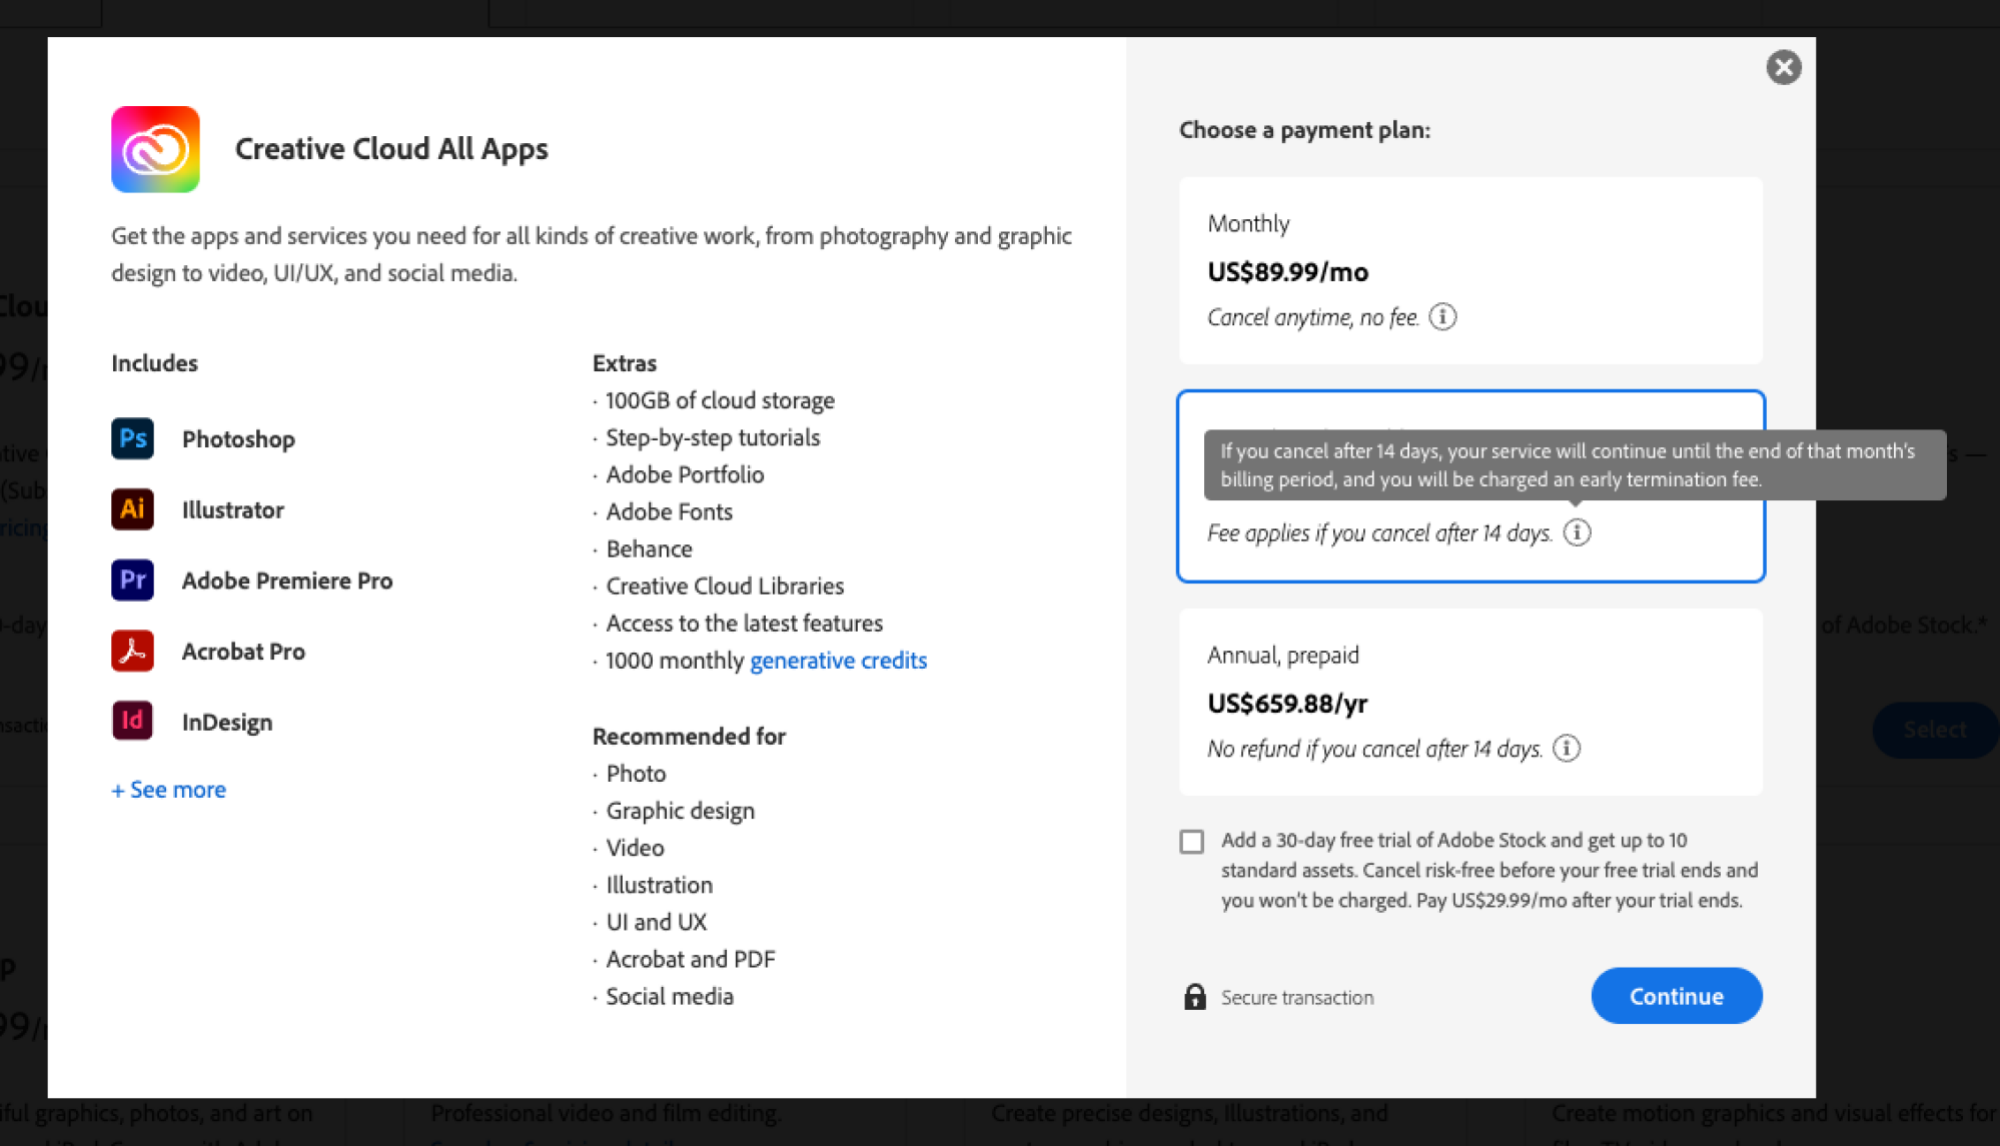The image size is (2000, 1146).
Task: Click Adobe Portfolio in Extras
Action: tap(684, 474)
